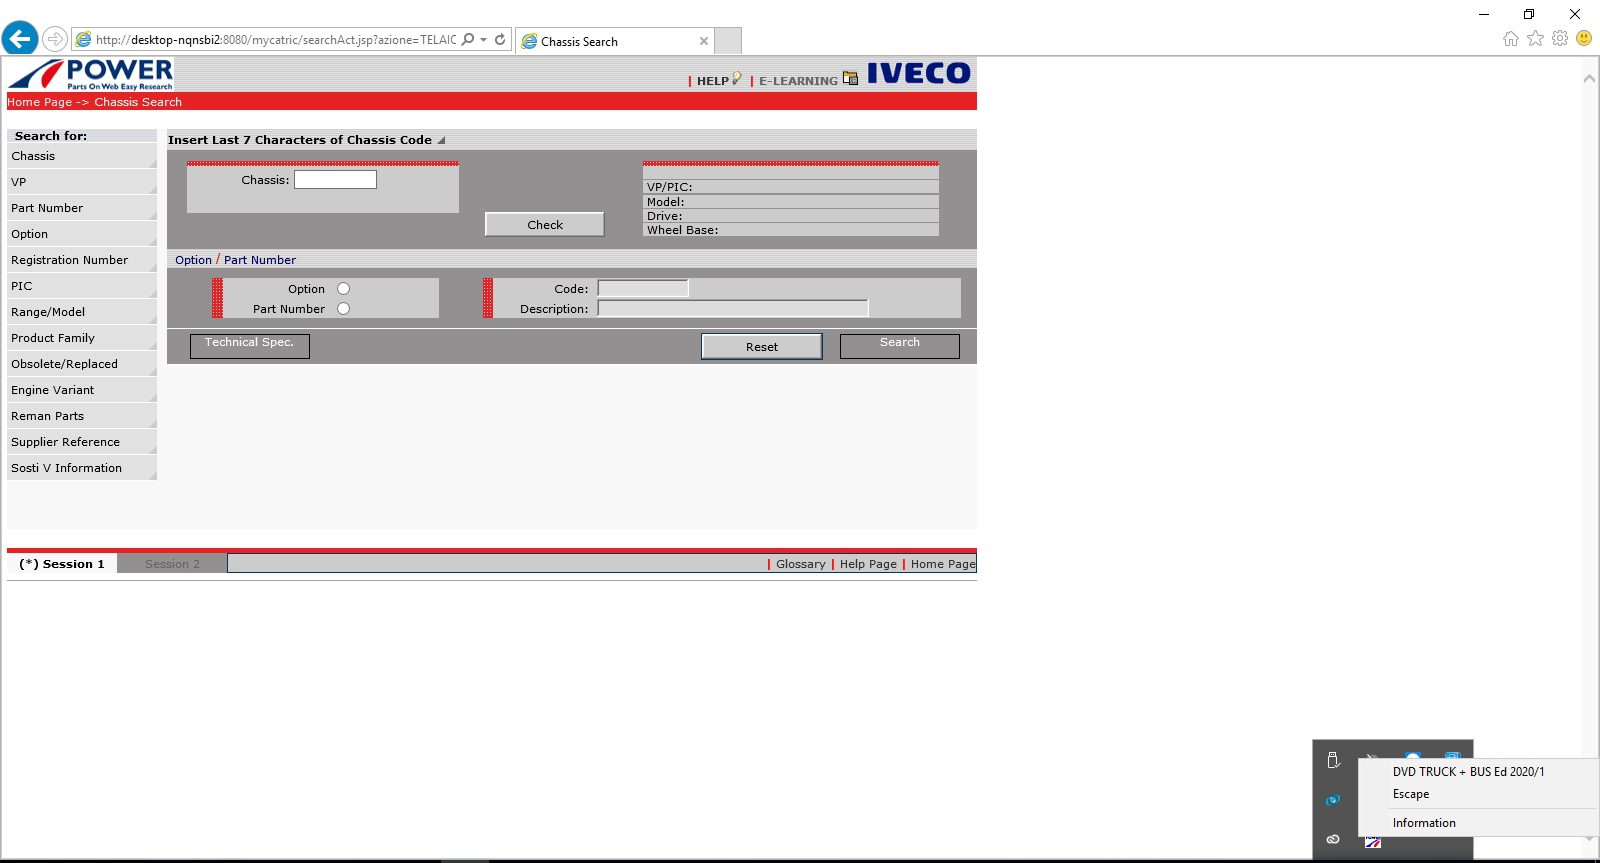The height and width of the screenshot is (863, 1600).
Task: Click the Drive field row
Action: 791,216
